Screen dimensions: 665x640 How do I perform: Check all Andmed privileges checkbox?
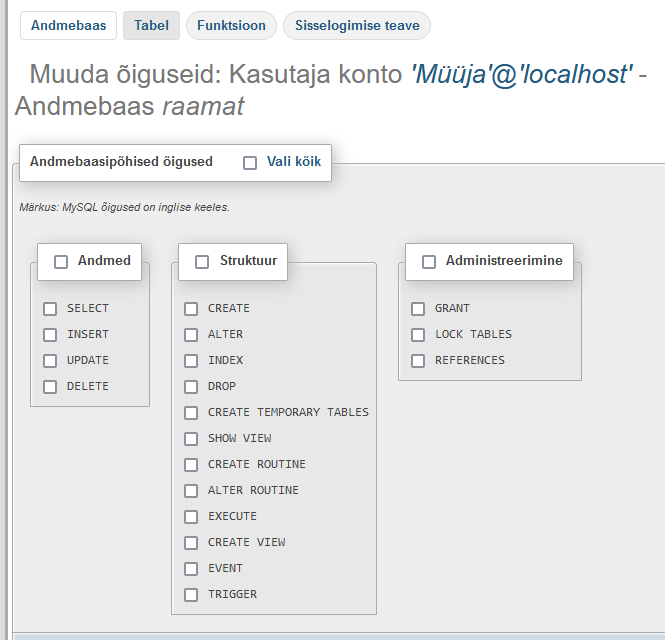tap(61, 262)
